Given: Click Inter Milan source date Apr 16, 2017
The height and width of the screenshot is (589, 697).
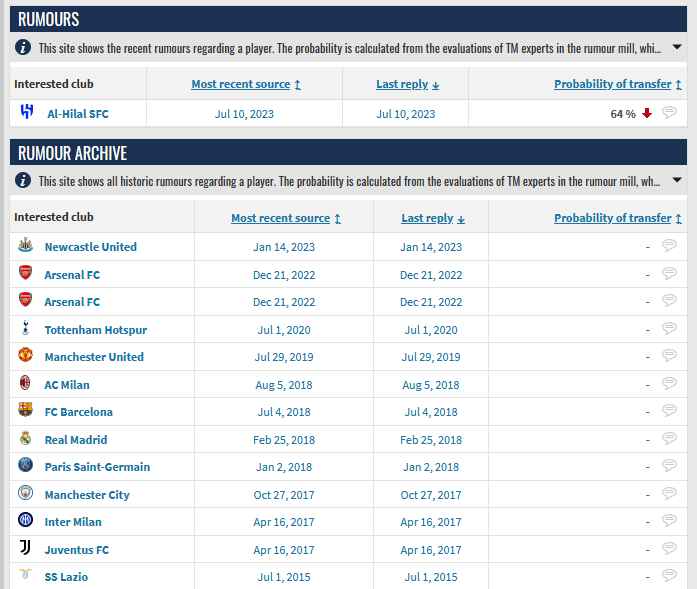Looking at the screenshot, I should click(284, 522).
